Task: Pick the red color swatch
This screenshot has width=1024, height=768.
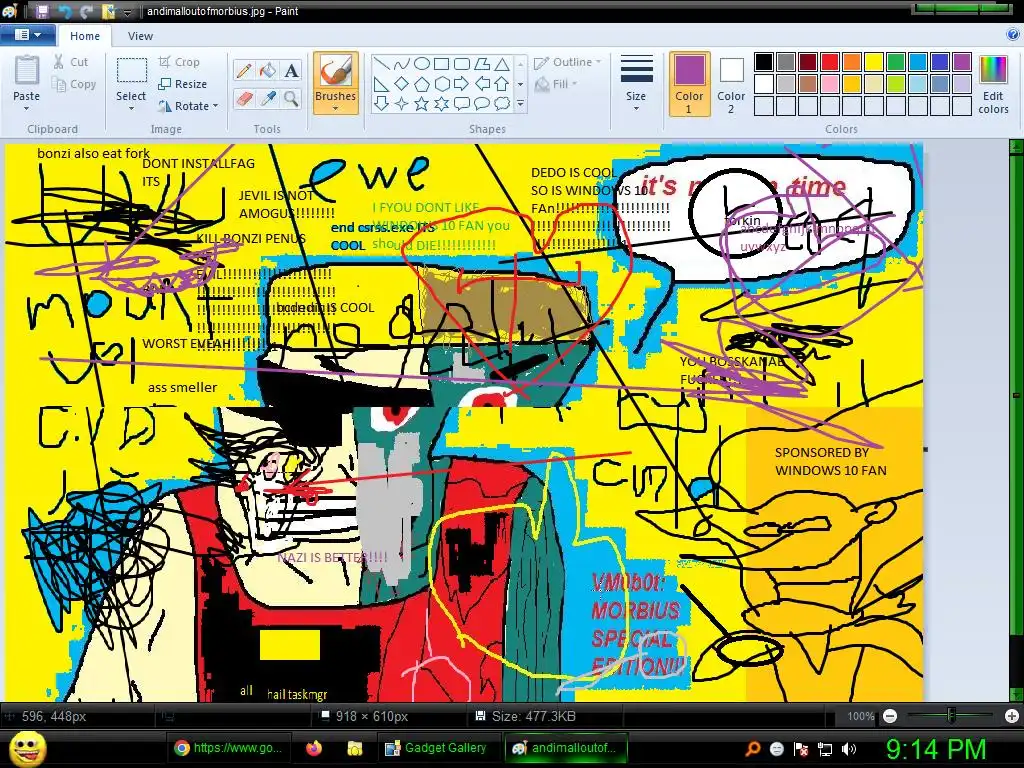Action: (830, 62)
